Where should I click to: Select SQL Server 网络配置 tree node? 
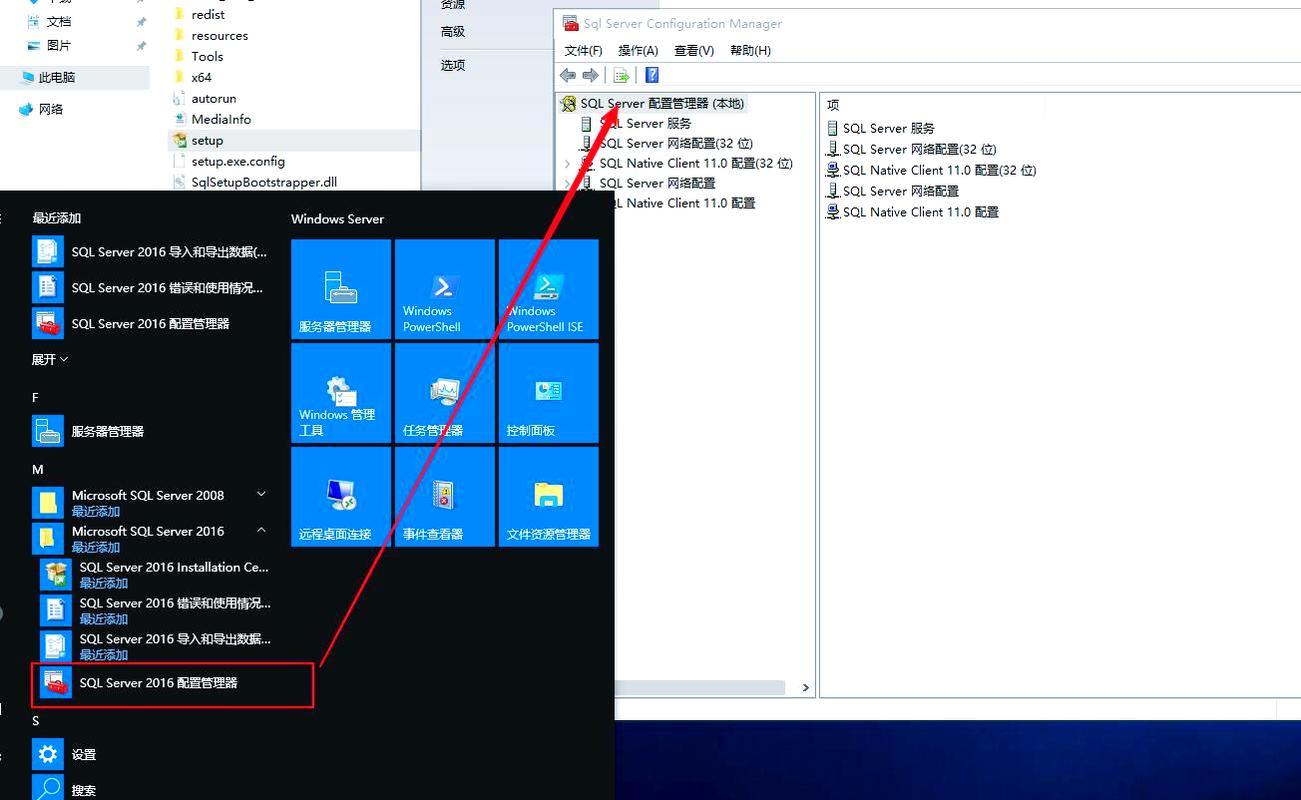(657, 183)
